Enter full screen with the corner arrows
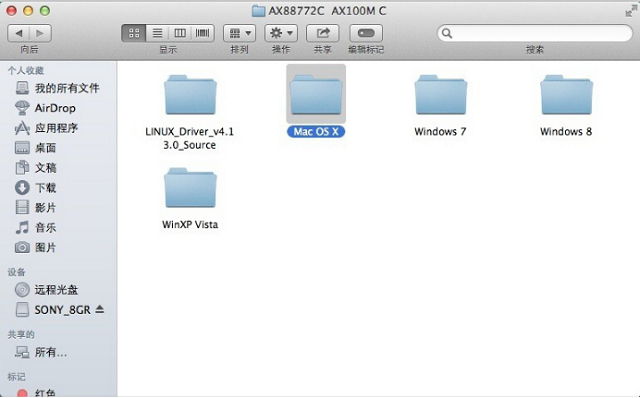Screen dimensions: 640x398 coord(631,11)
